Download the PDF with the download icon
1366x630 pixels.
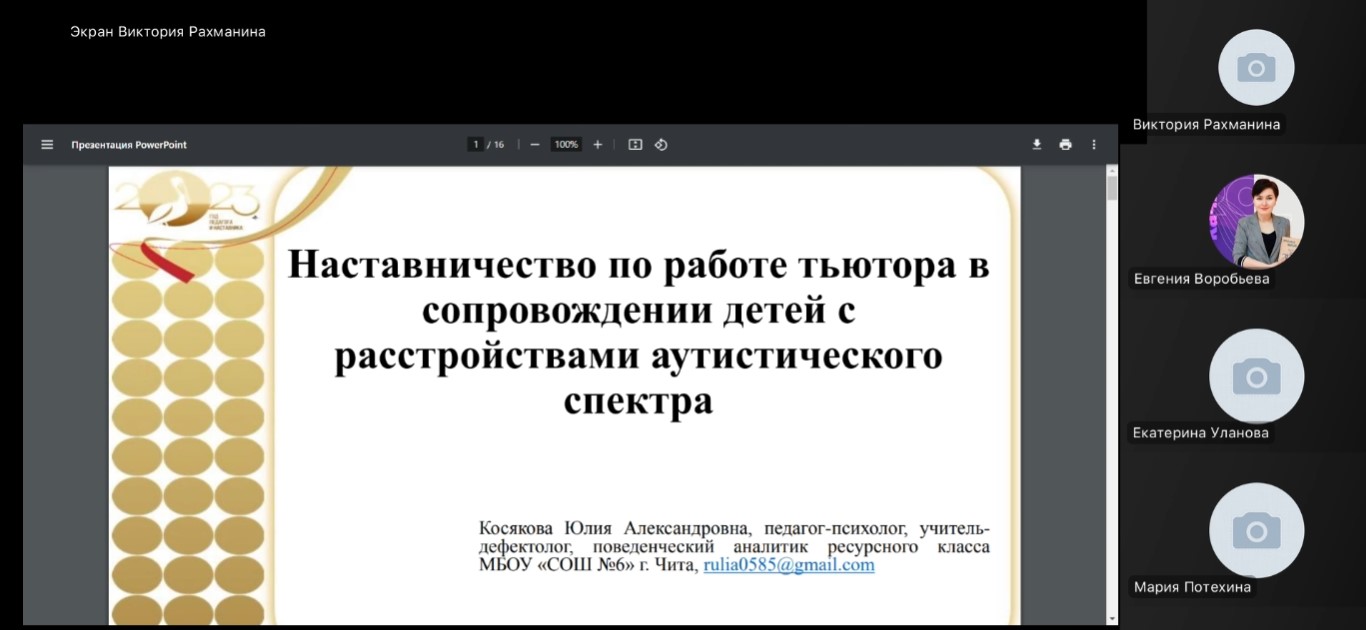tap(1037, 144)
